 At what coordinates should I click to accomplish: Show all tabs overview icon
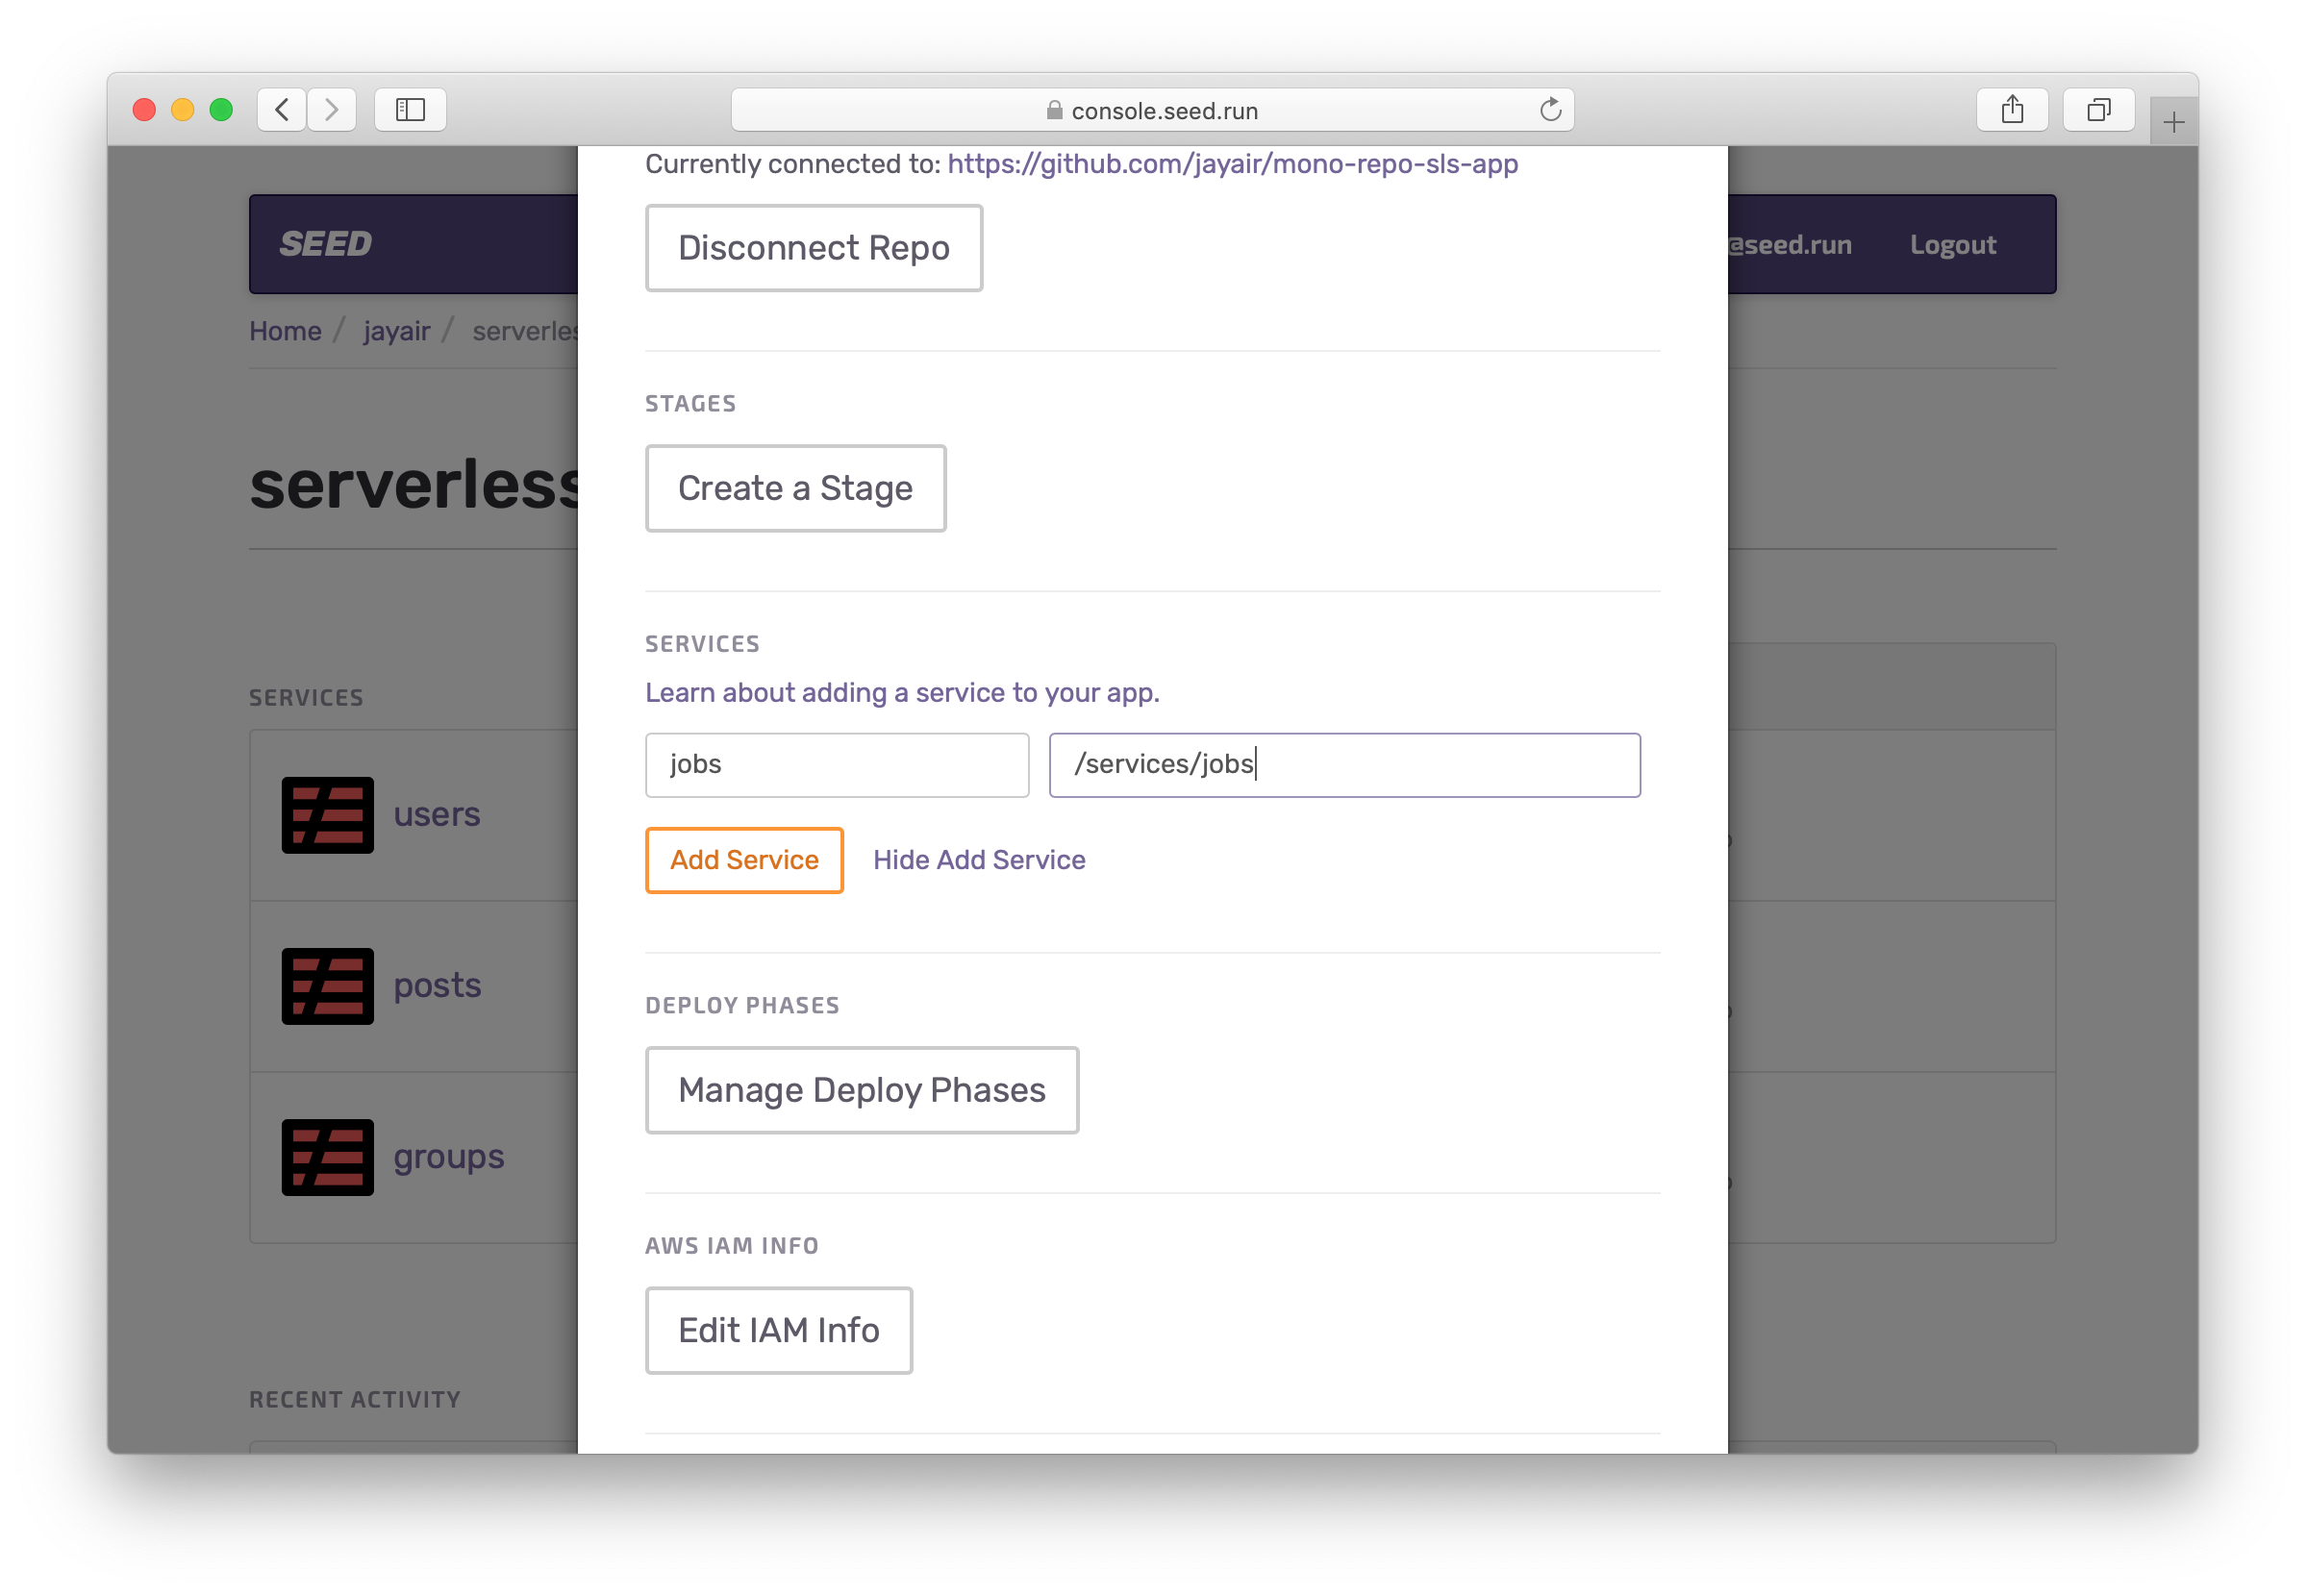[x=2098, y=110]
